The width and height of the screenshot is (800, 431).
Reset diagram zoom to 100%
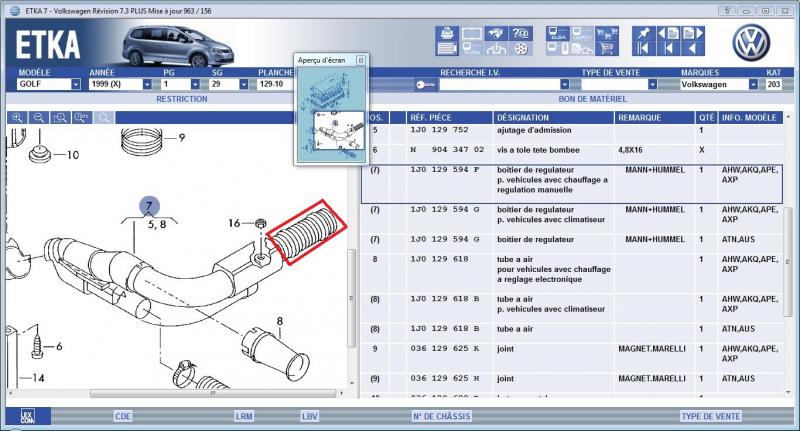pos(82,118)
